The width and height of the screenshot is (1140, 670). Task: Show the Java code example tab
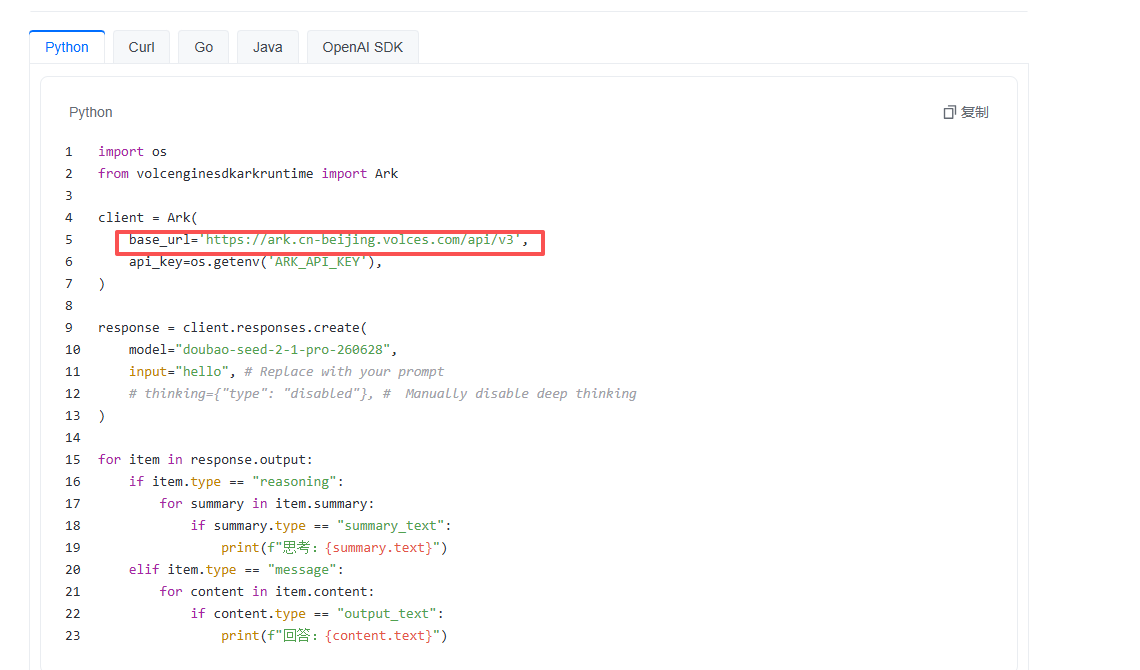point(268,47)
